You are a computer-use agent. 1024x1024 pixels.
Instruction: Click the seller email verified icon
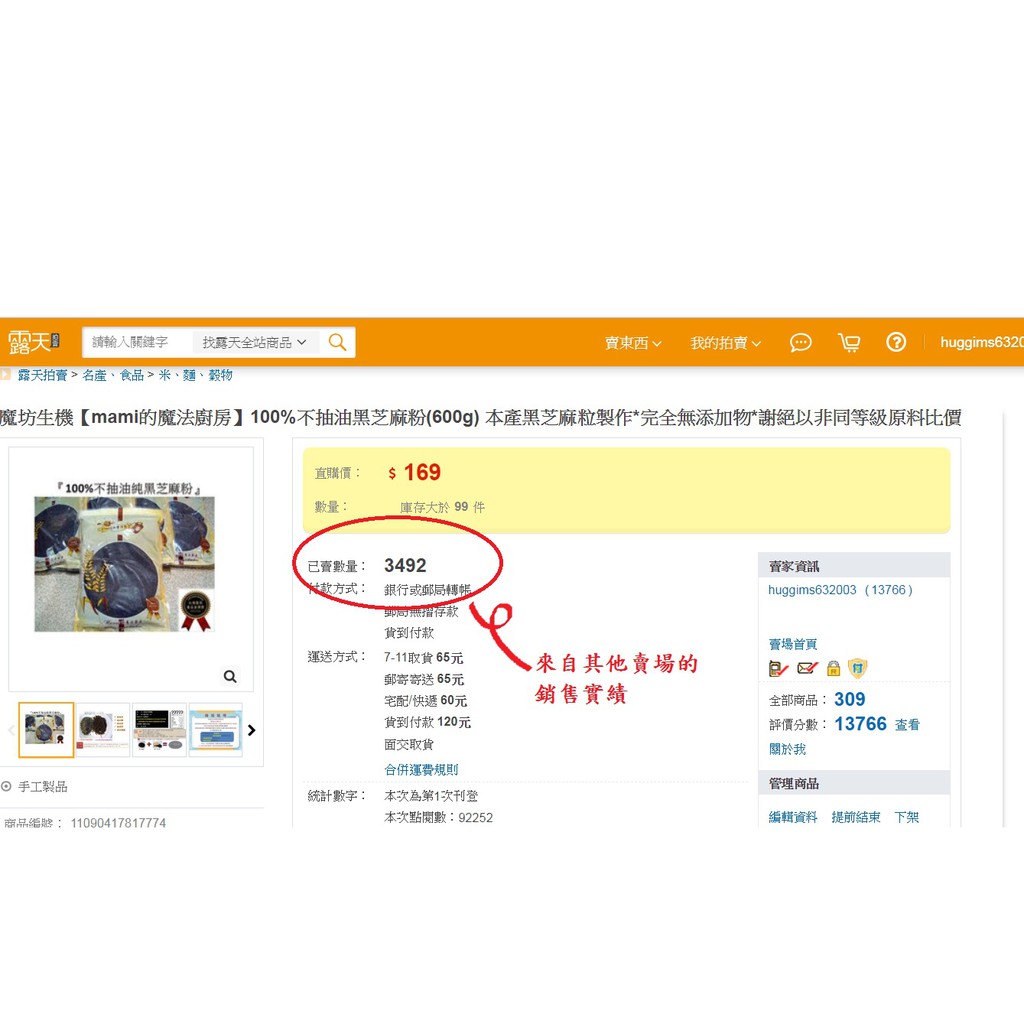pyautogui.click(x=807, y=667)
